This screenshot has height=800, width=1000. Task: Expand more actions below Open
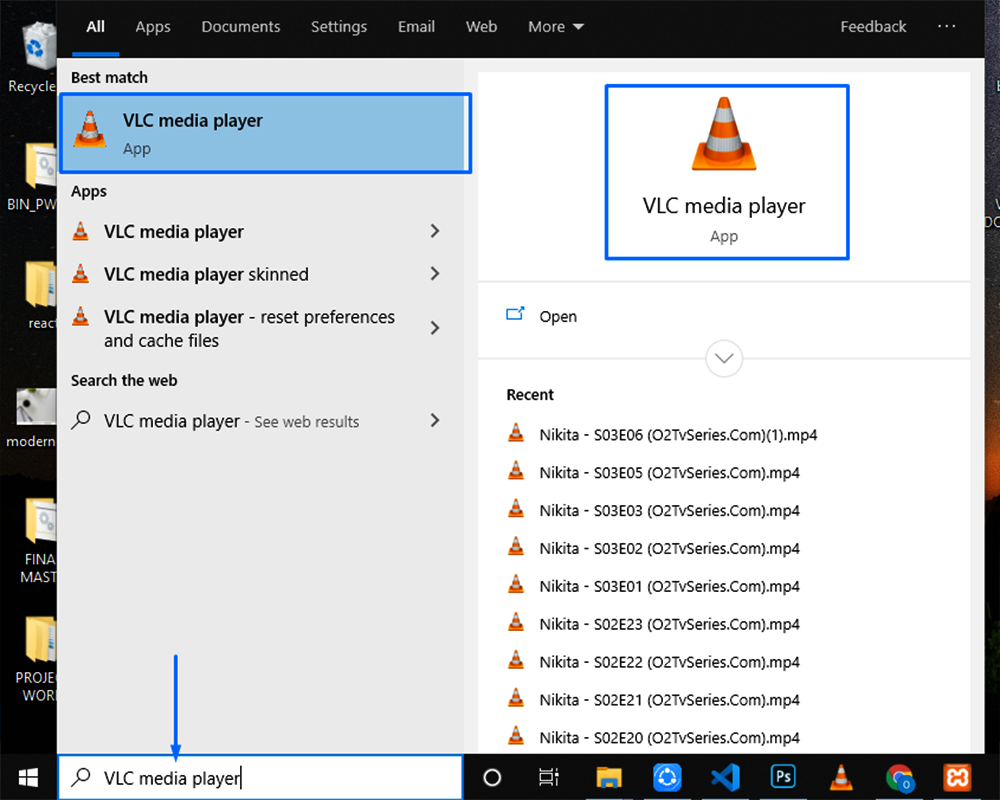coord(723,358)
